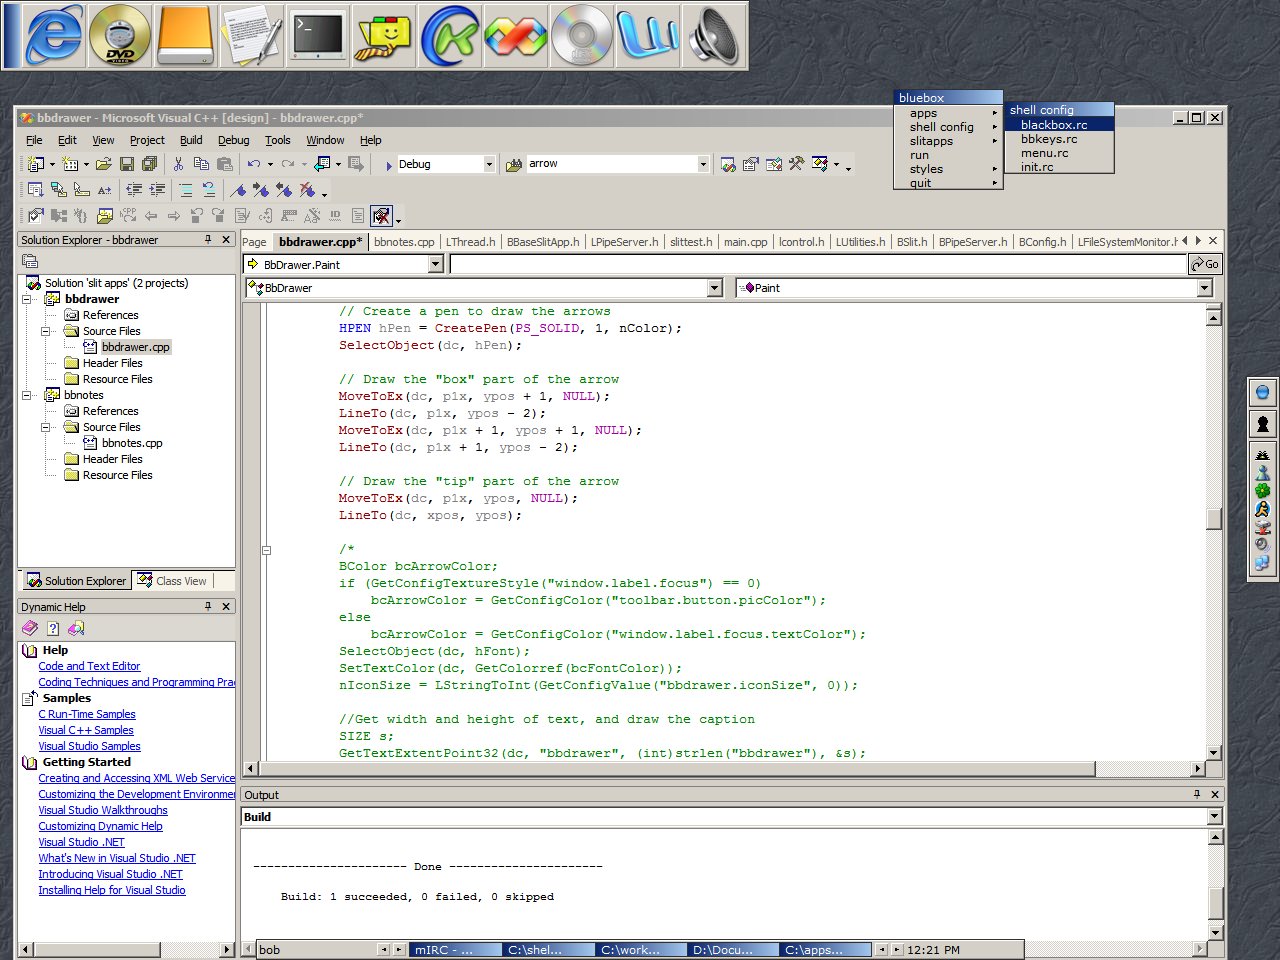Clear all bookmarks icon with red X
This screenshot has height=960, width=1280.
point(308,190)
